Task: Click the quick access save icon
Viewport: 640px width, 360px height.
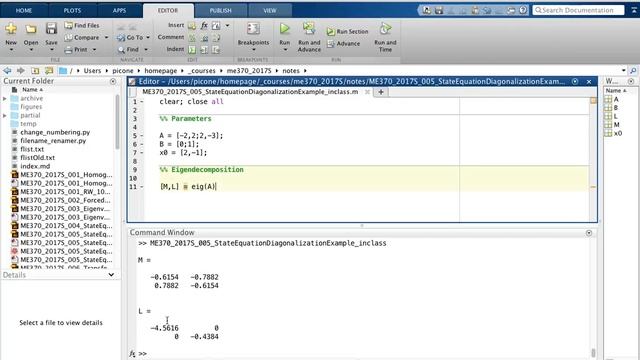Action: tap(439, 10)
